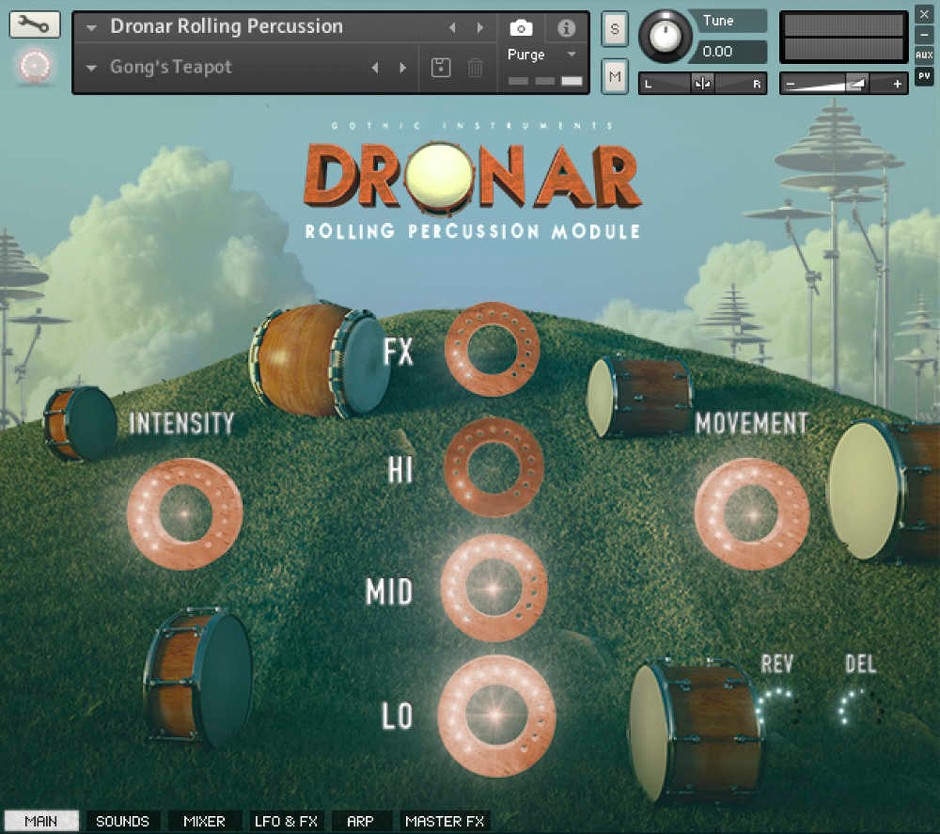Mute the instrument with M button

[x=615, y=77]
